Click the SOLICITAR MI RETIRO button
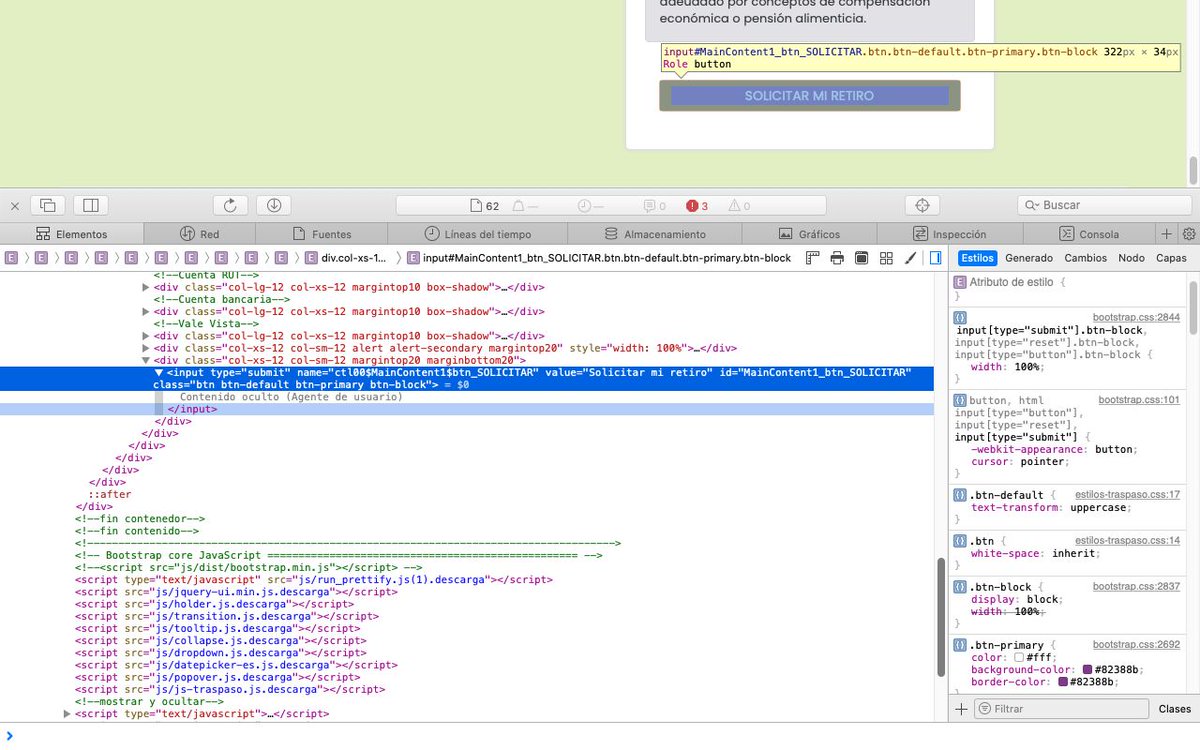1200x750 pixels. pos(809,96)
